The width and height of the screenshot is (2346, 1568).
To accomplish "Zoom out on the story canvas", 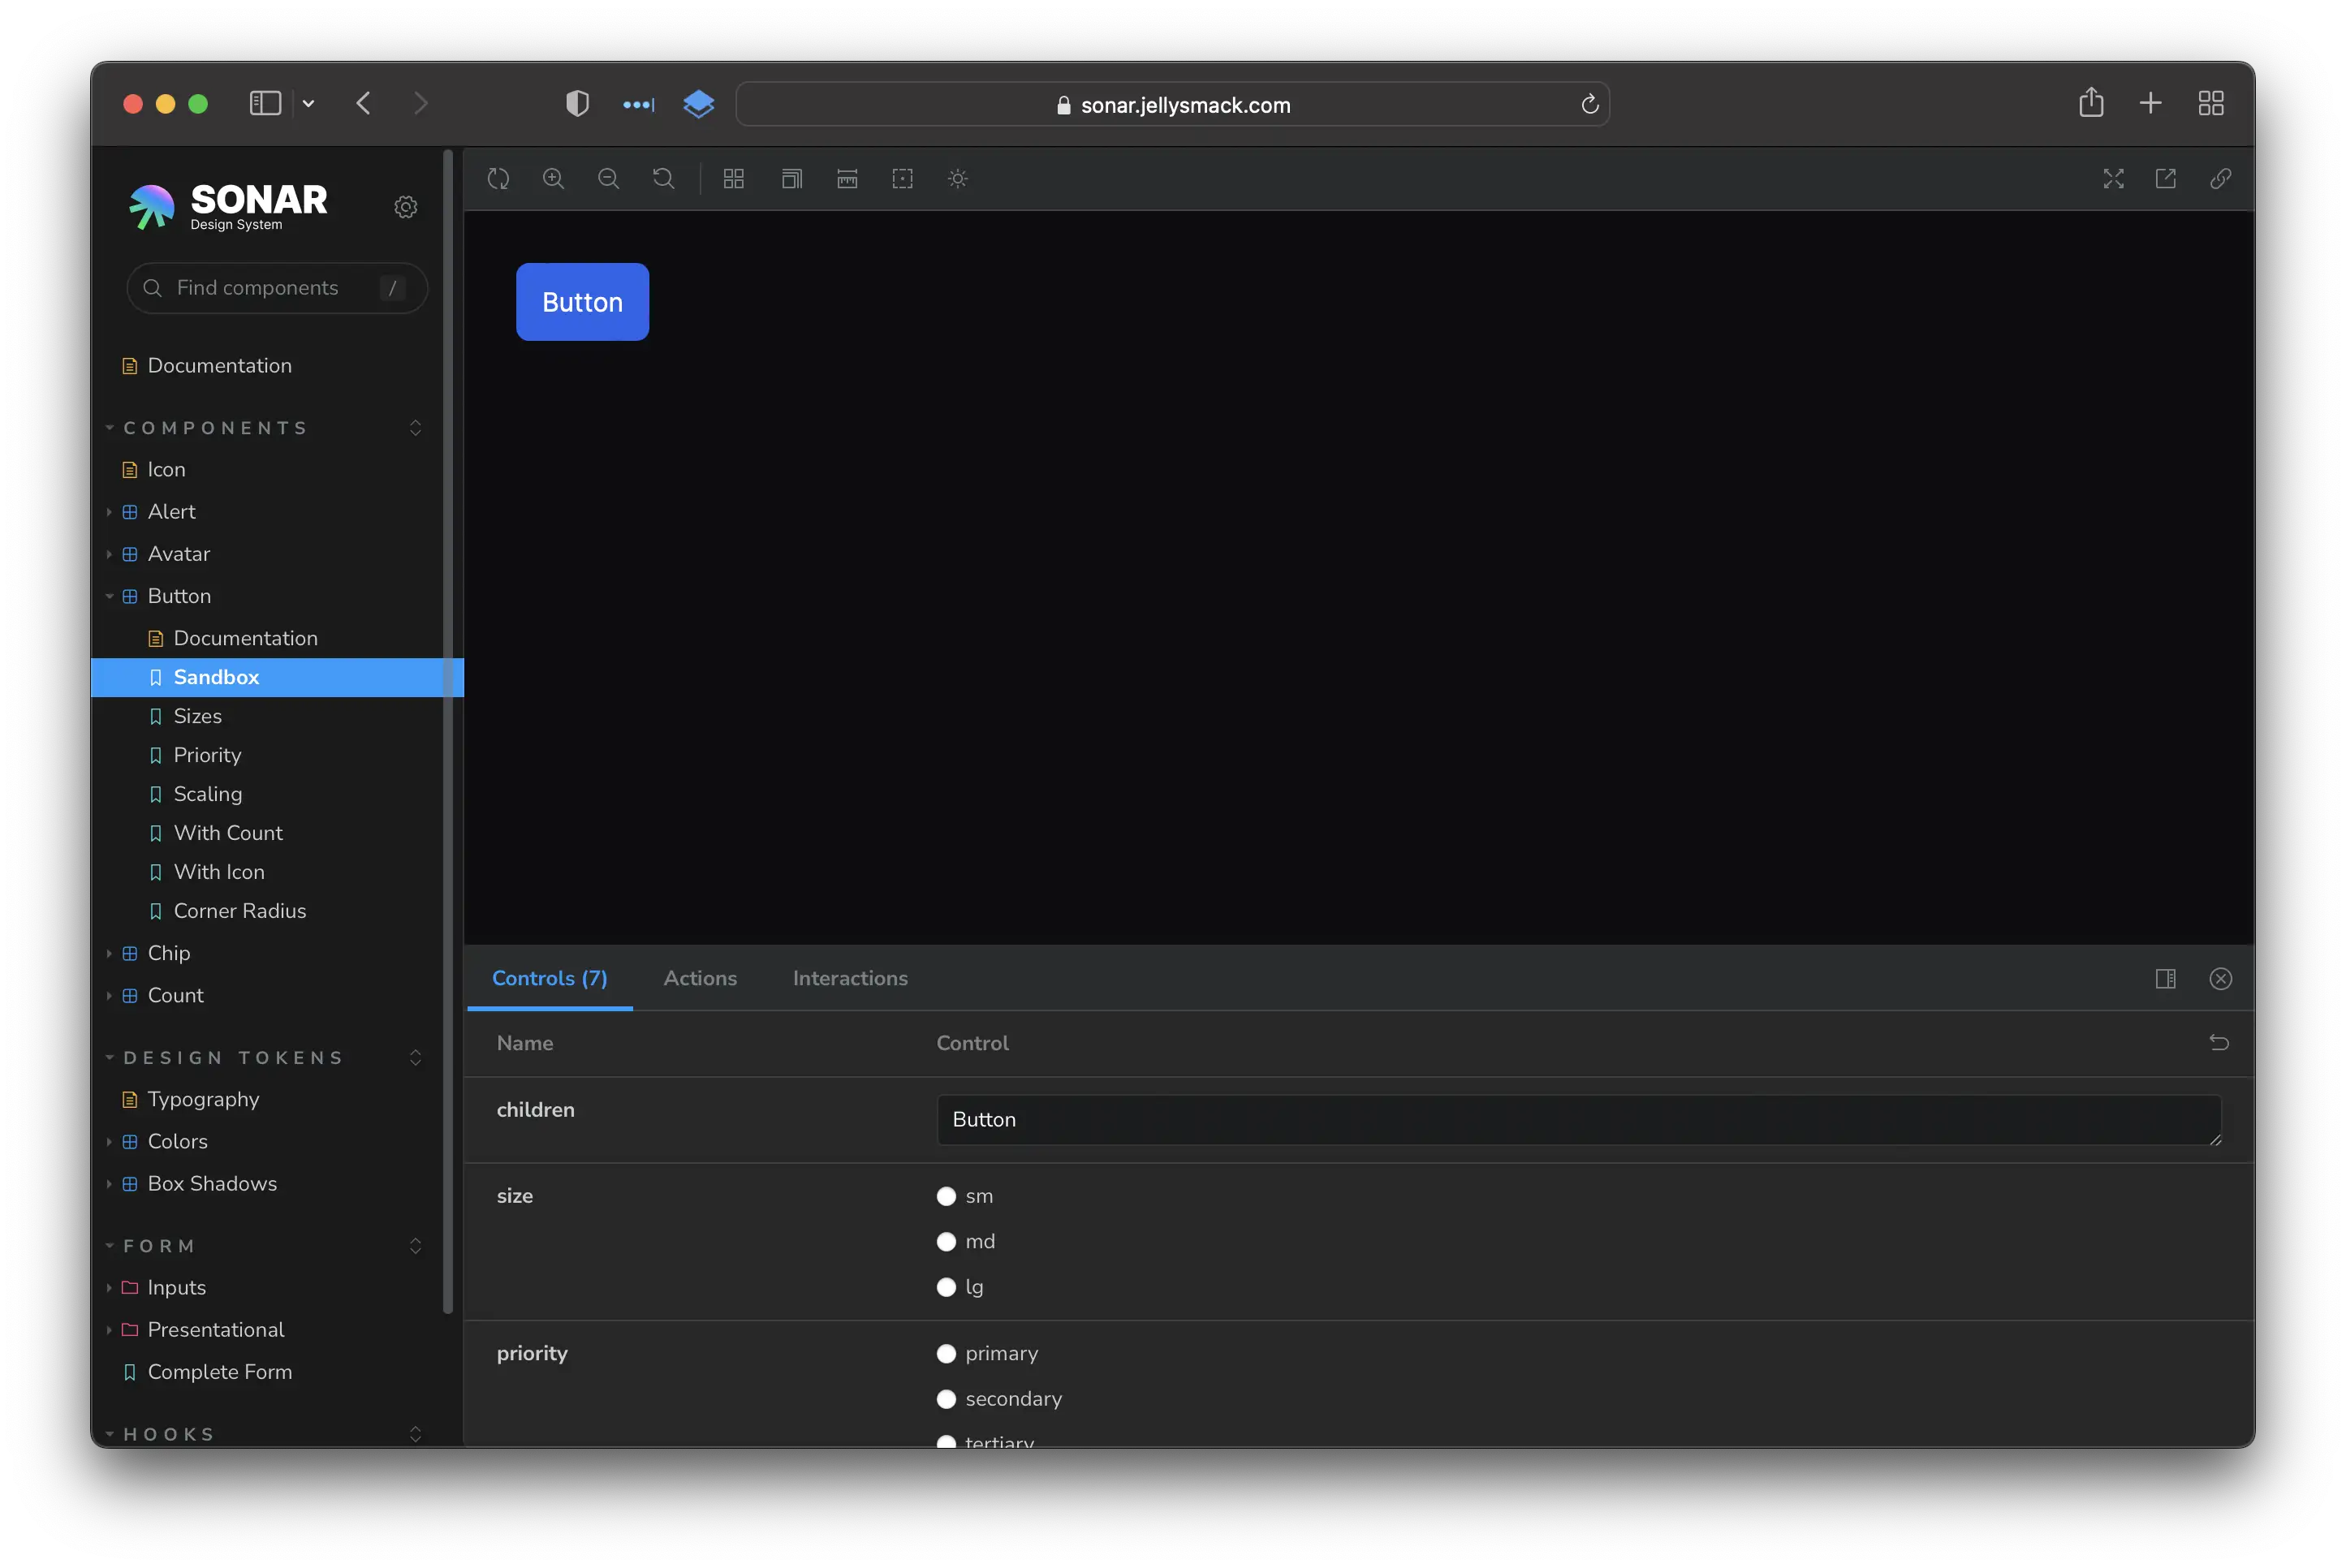I will pos(608,179).
